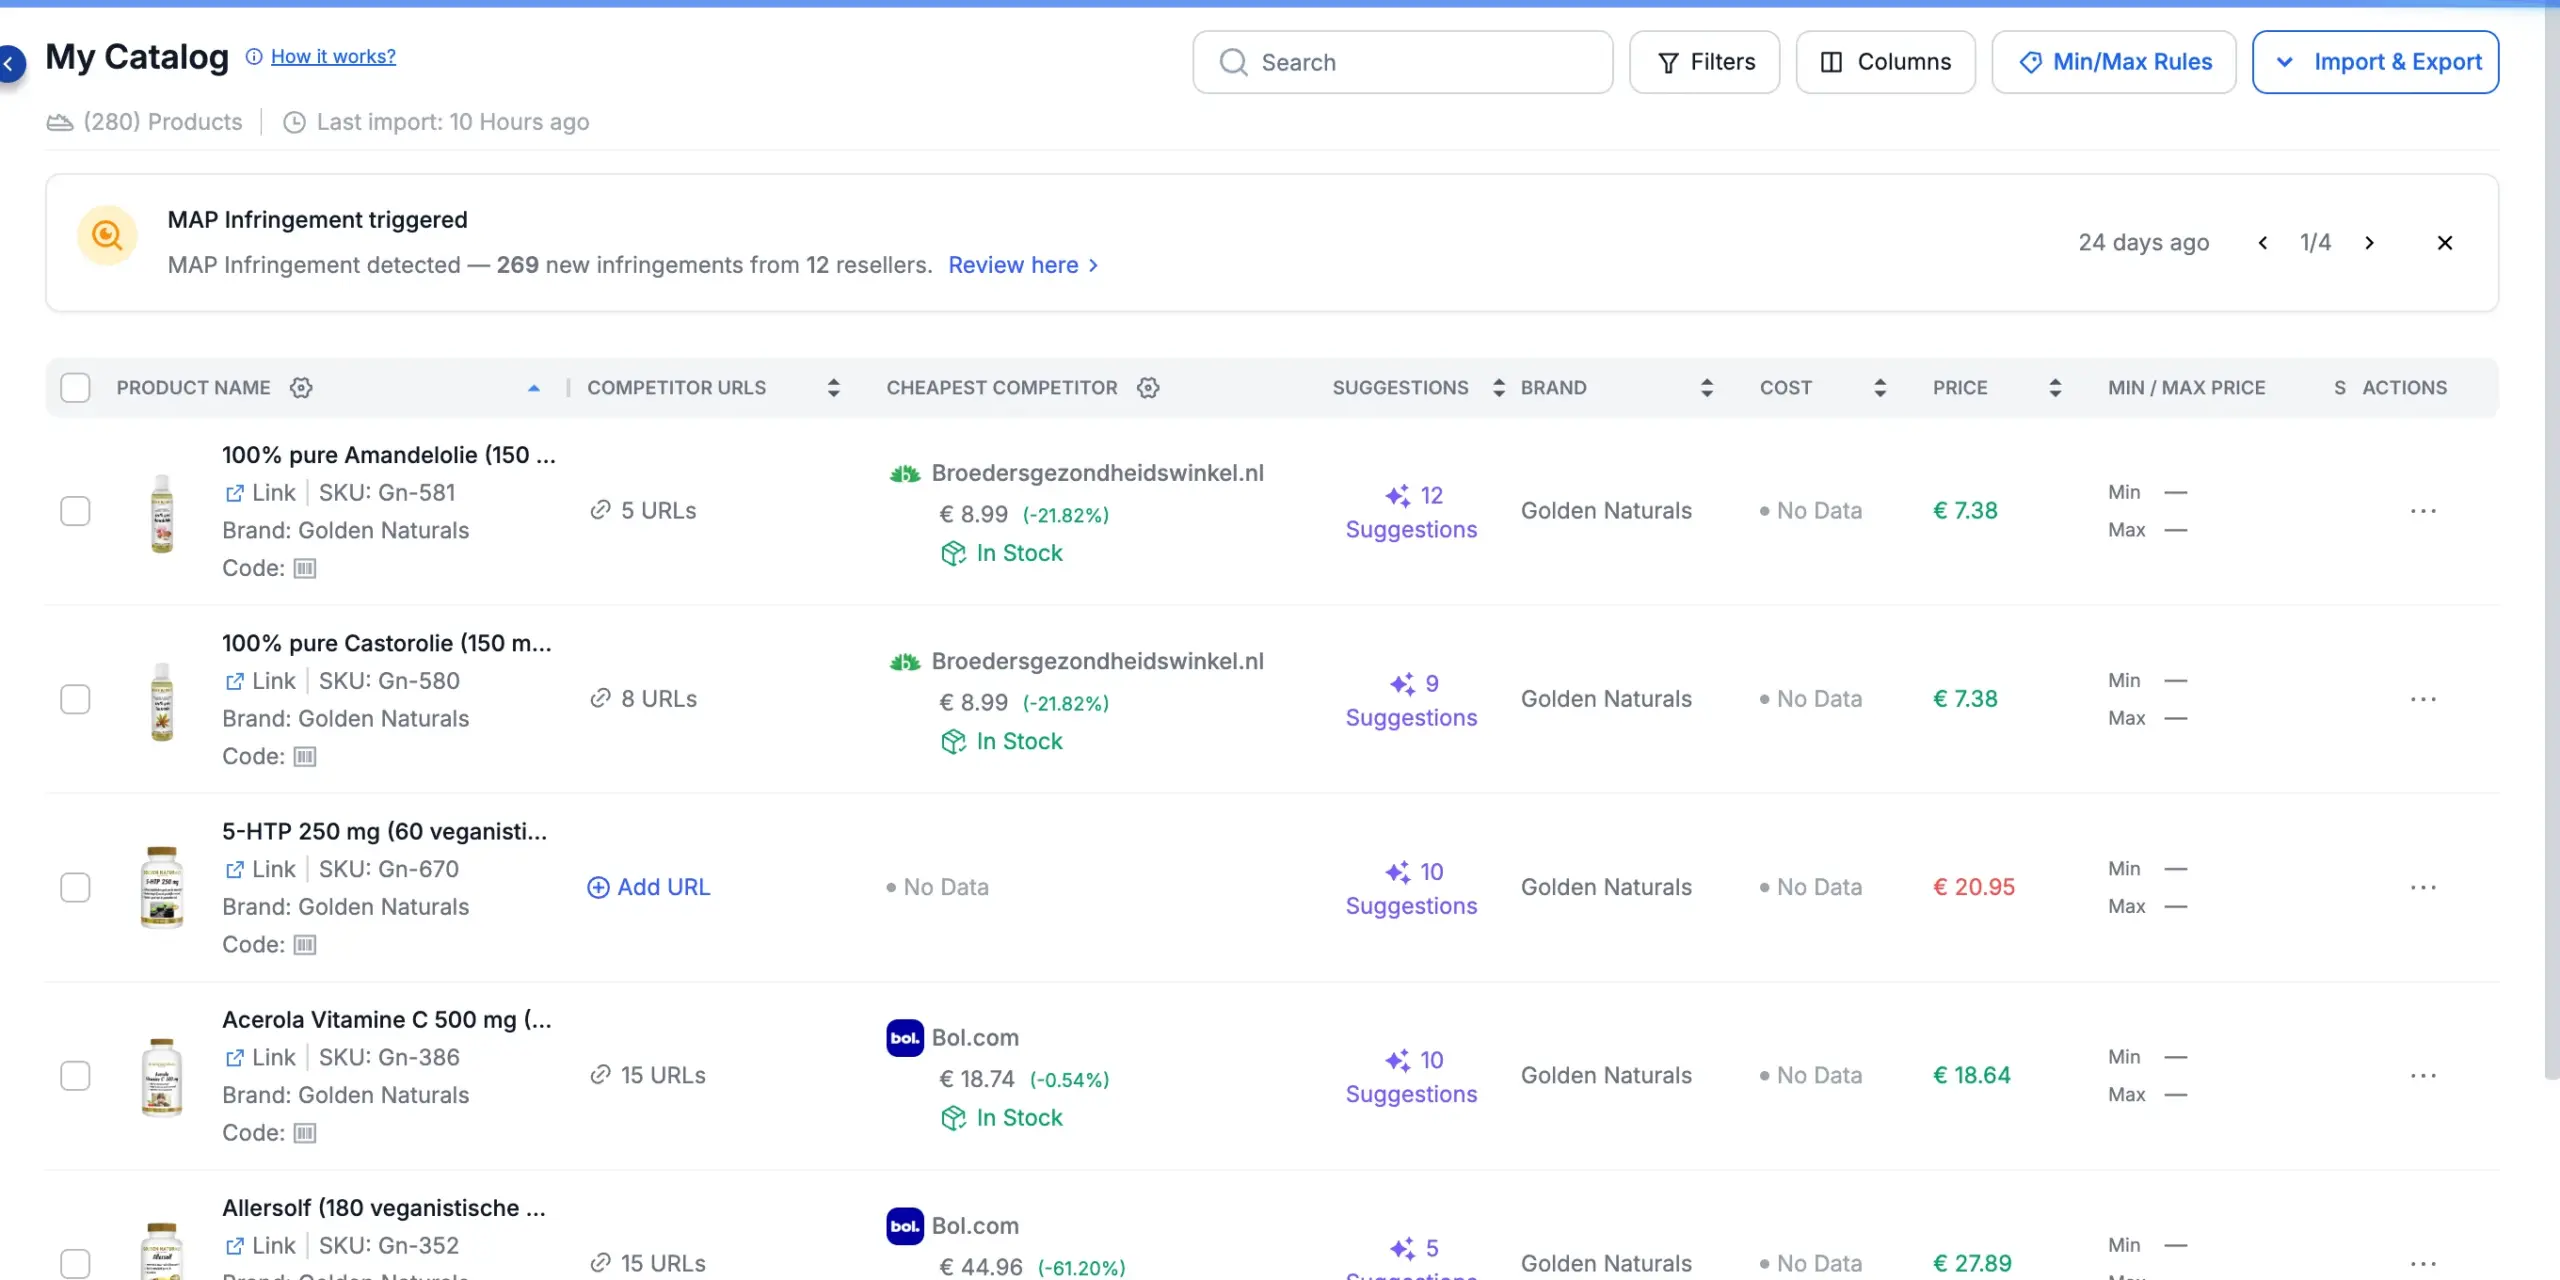Click the barcode icon for Gn-580 Code
This screenshot has height=1280, width=2560.
point(305,756)
